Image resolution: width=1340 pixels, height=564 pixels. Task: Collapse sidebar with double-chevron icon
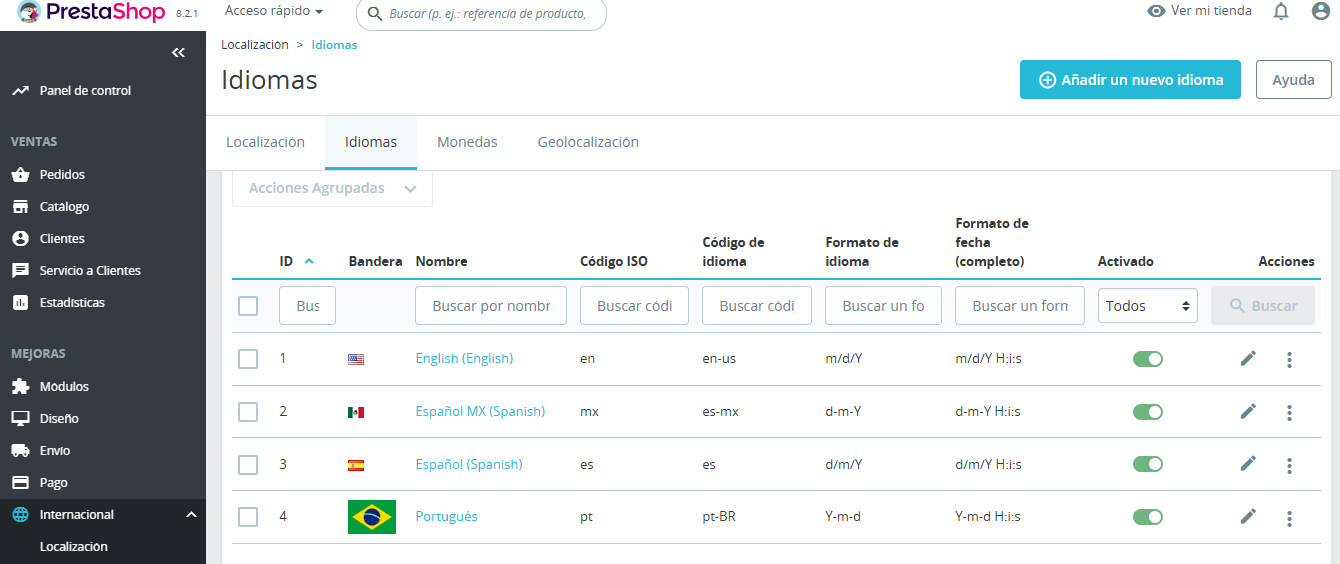click(178, 53)
